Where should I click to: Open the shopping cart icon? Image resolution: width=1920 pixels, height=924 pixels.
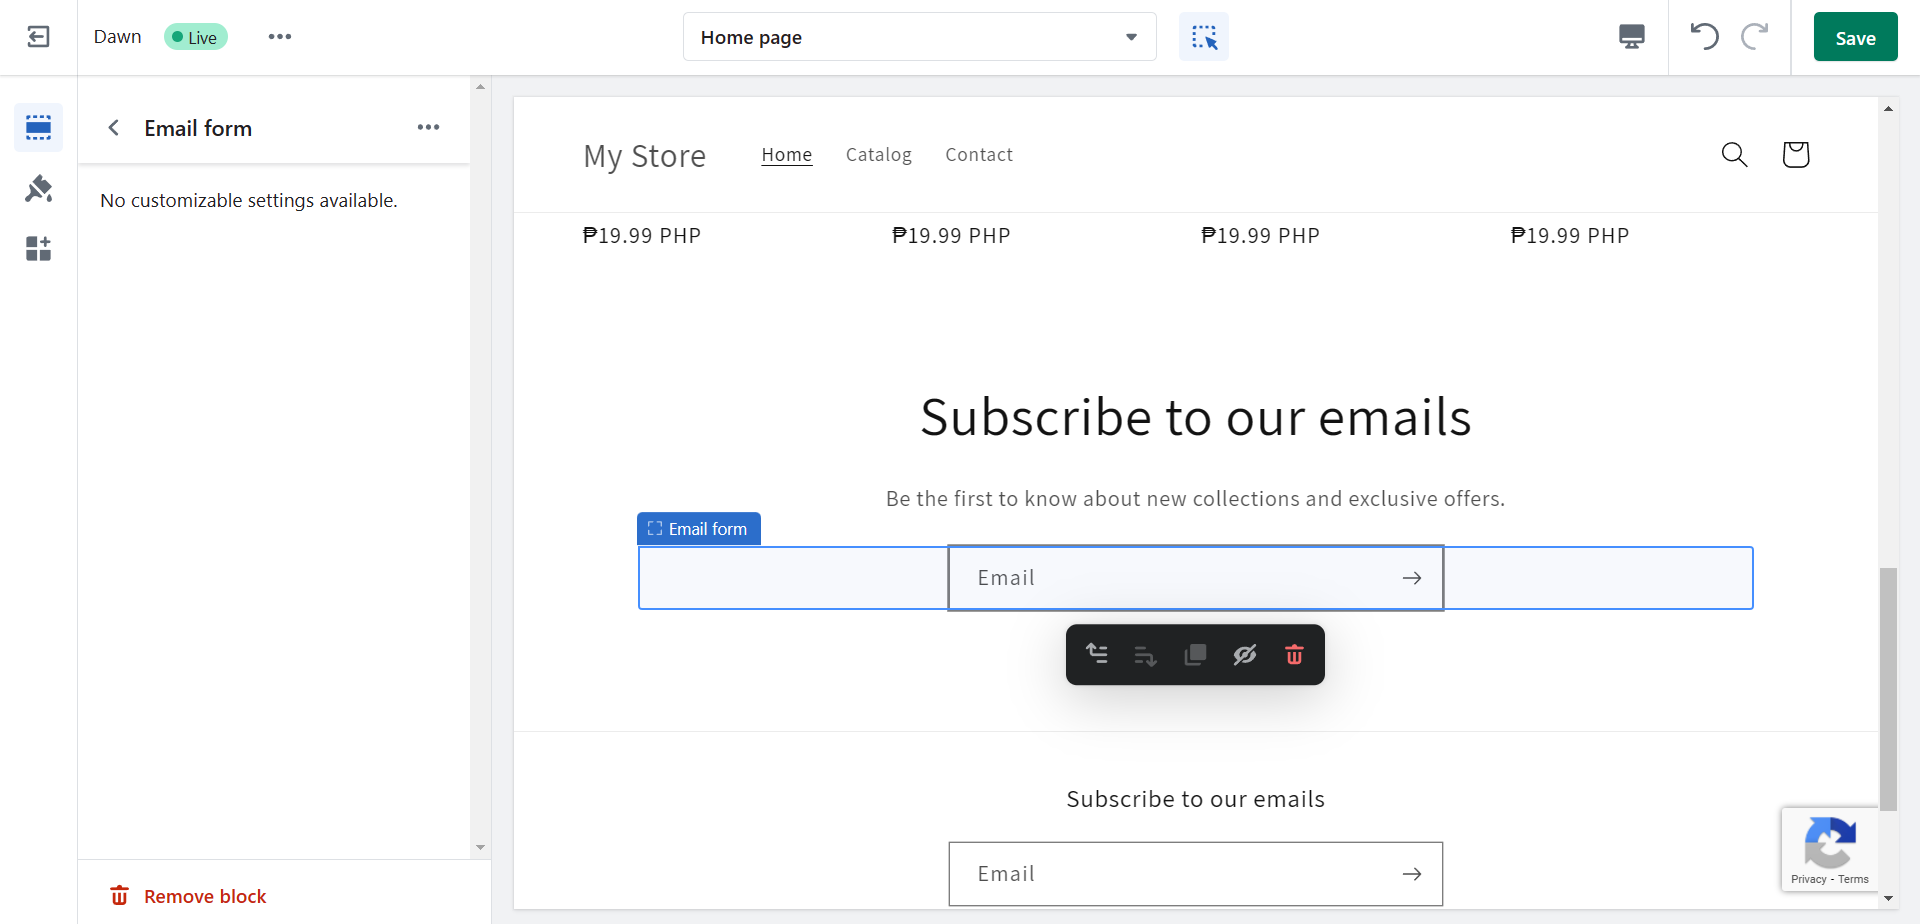[1796, 154]
